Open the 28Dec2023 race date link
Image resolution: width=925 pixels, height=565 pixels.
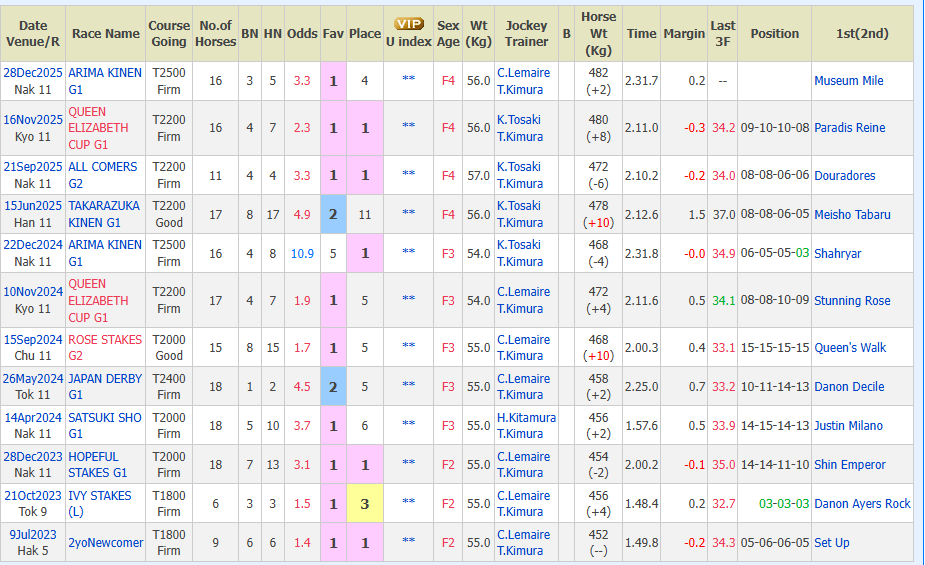point(33,457)
